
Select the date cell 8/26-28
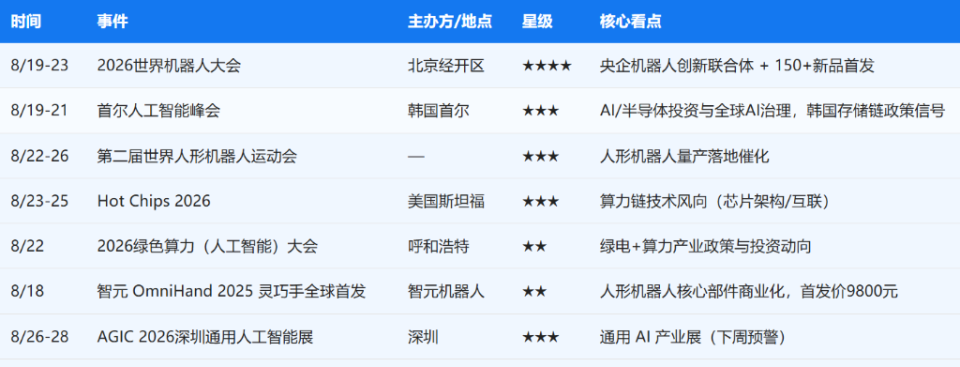pyautogui.click(x=40, y=337)
